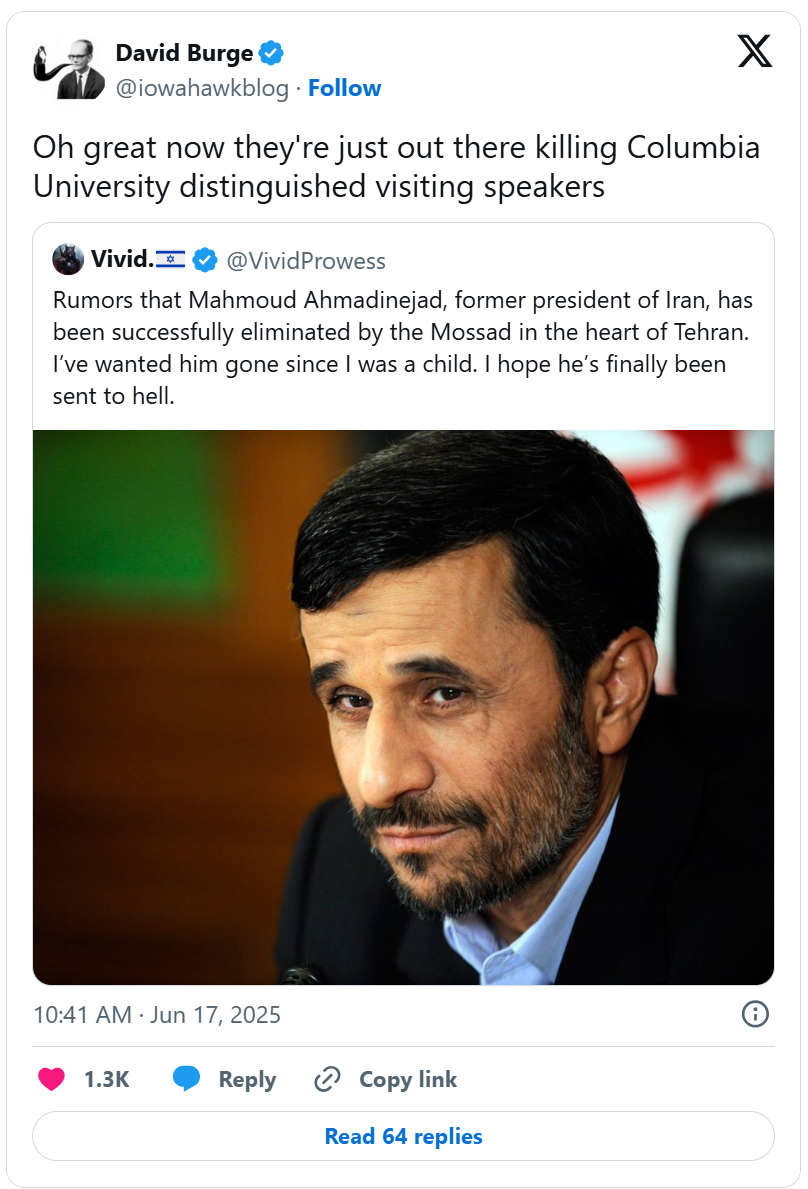
Task: Open the 10:41 AM Jun 17, 2025 timestamp
Action: click(157, 1015)
